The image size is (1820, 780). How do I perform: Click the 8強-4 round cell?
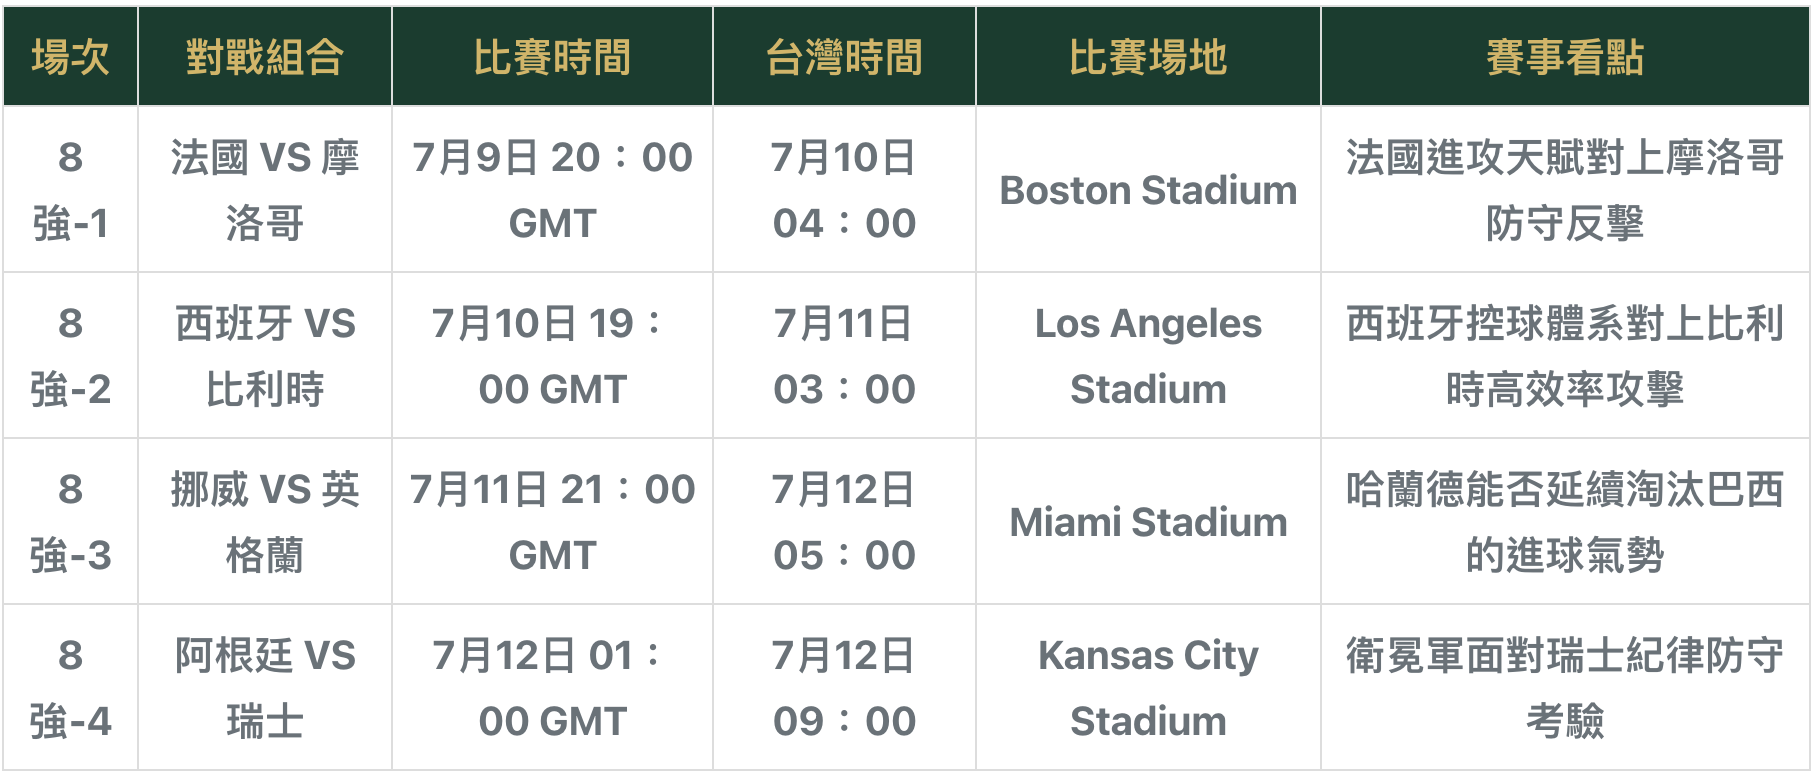point(70,687)
